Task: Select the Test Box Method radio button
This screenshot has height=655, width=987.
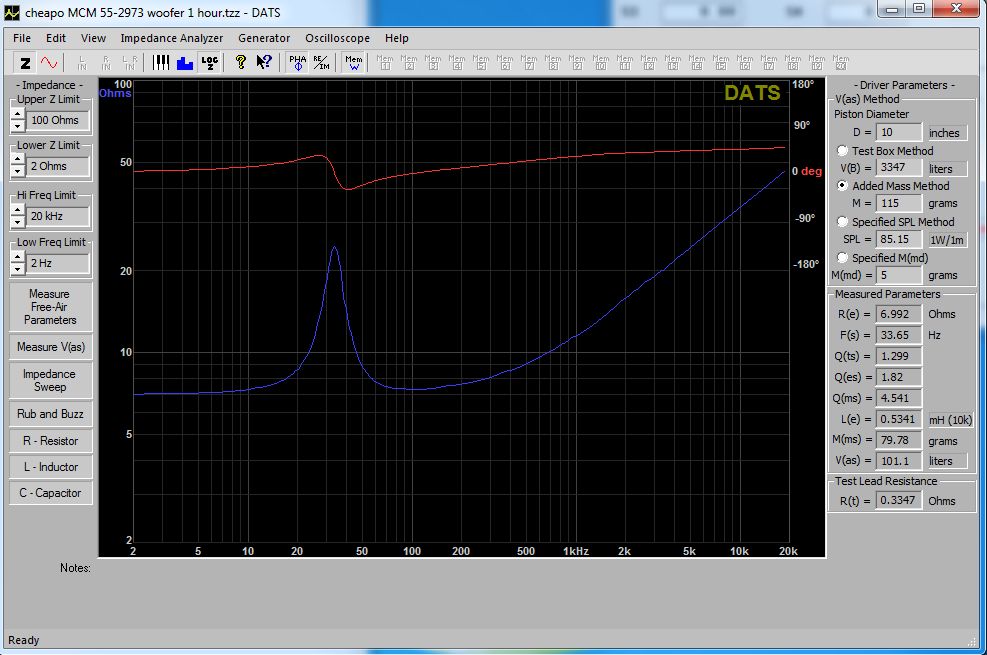Action: pos(842,151)
